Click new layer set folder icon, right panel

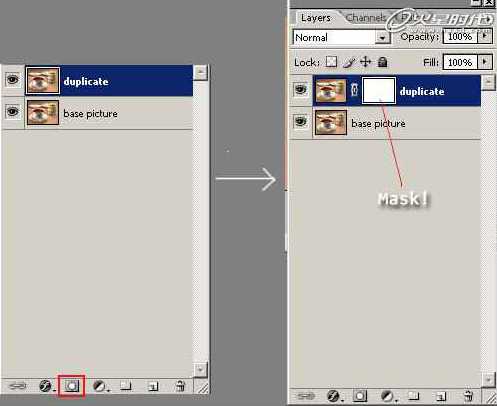click(414, 396)
